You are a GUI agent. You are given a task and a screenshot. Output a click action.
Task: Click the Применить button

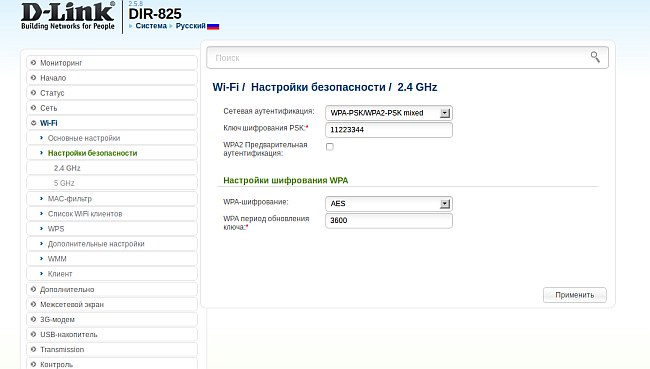click(575, 295)
